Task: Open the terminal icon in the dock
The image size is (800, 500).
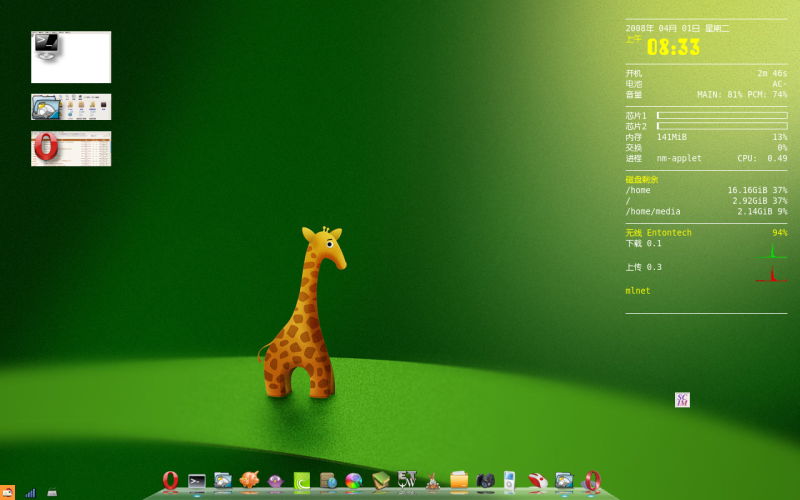Action: 196,482
